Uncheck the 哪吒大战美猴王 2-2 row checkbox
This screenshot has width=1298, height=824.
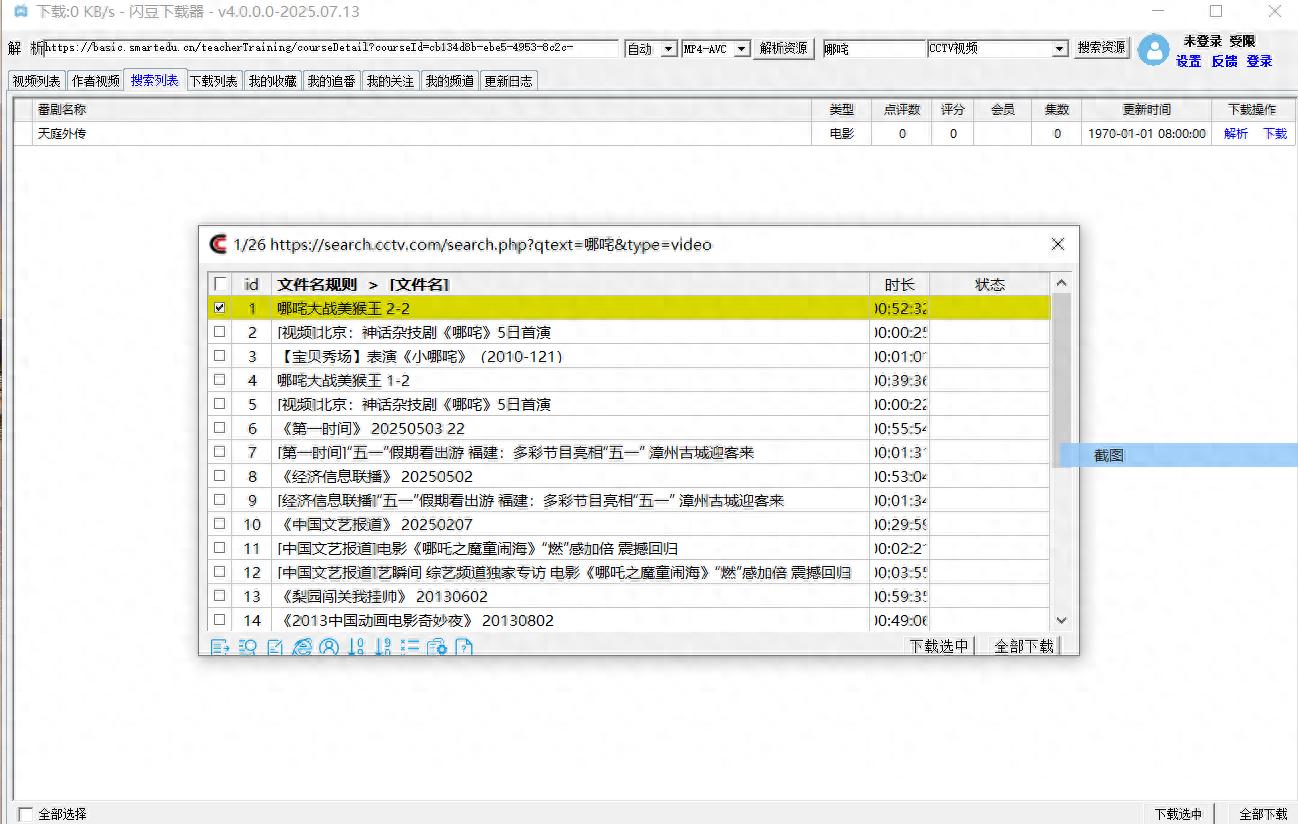pos(220,308)
